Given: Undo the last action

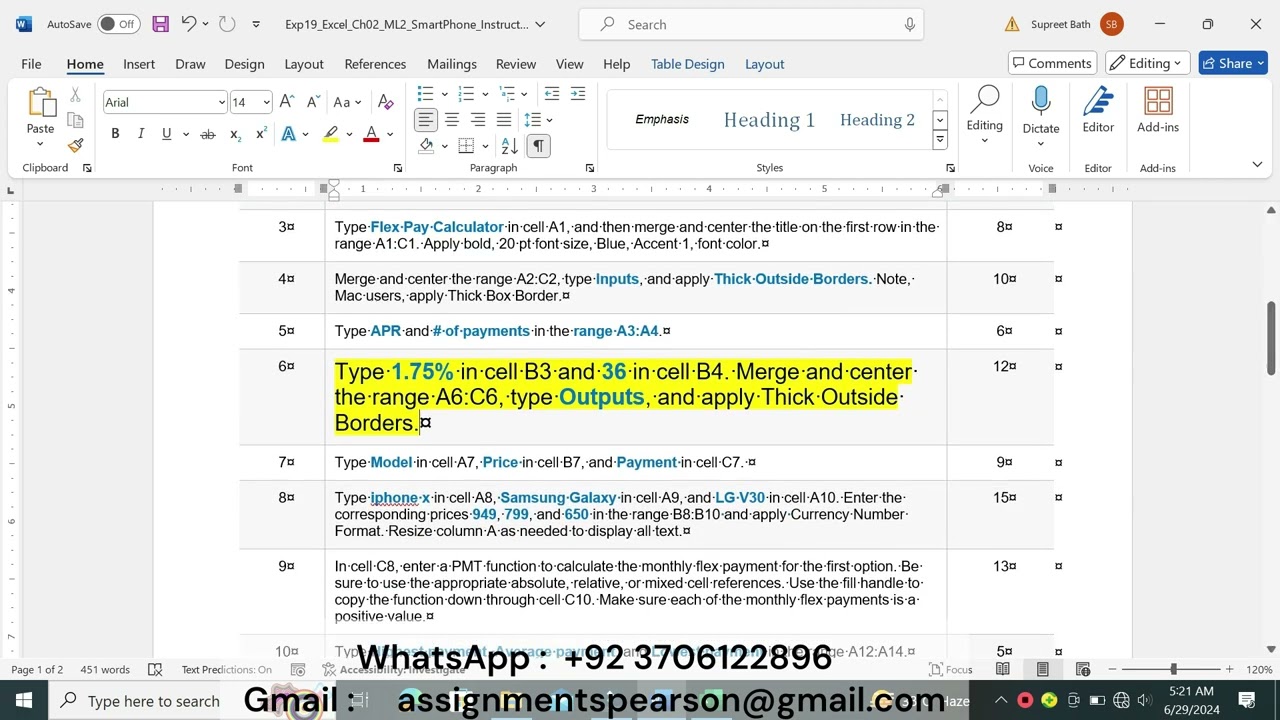Looking at the screenshot, I should 188,24.
